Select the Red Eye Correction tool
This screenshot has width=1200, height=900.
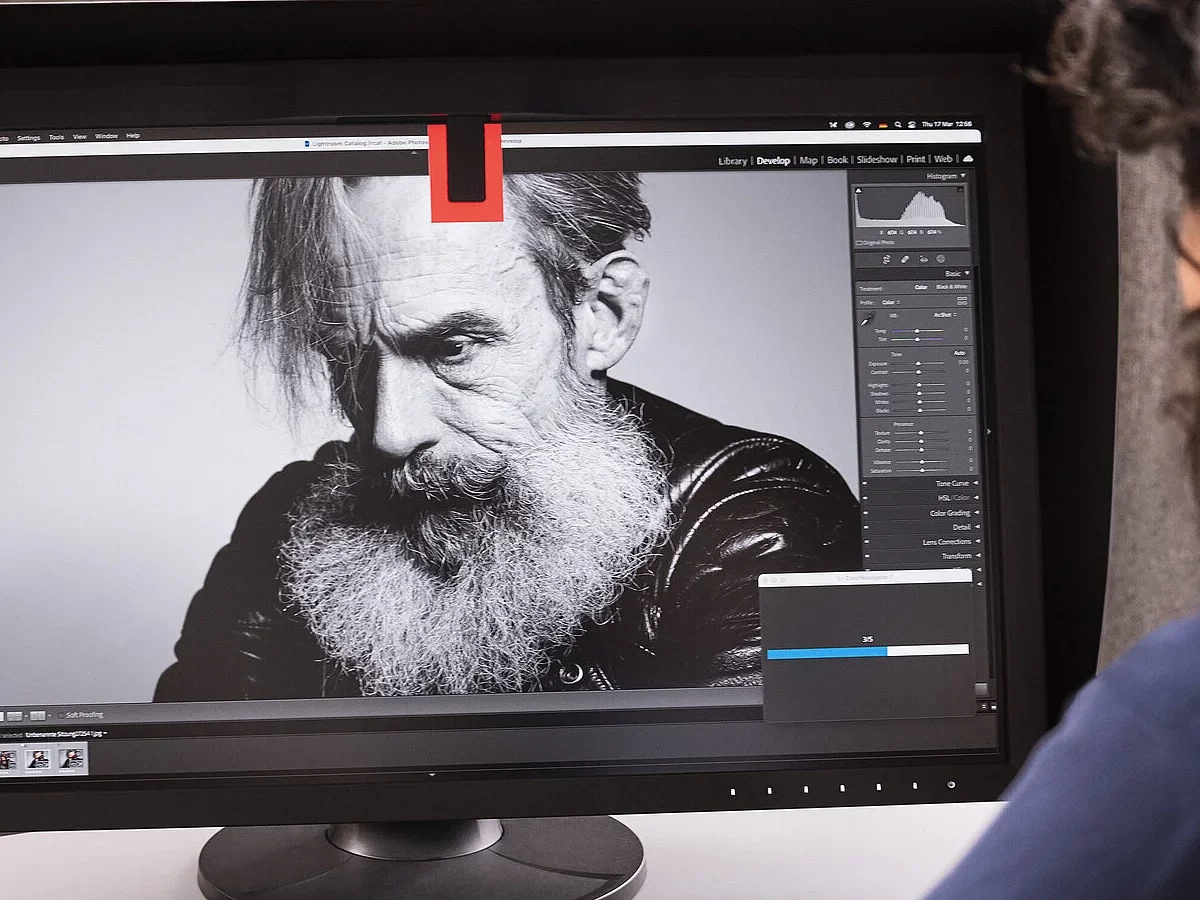coord(924,259)
